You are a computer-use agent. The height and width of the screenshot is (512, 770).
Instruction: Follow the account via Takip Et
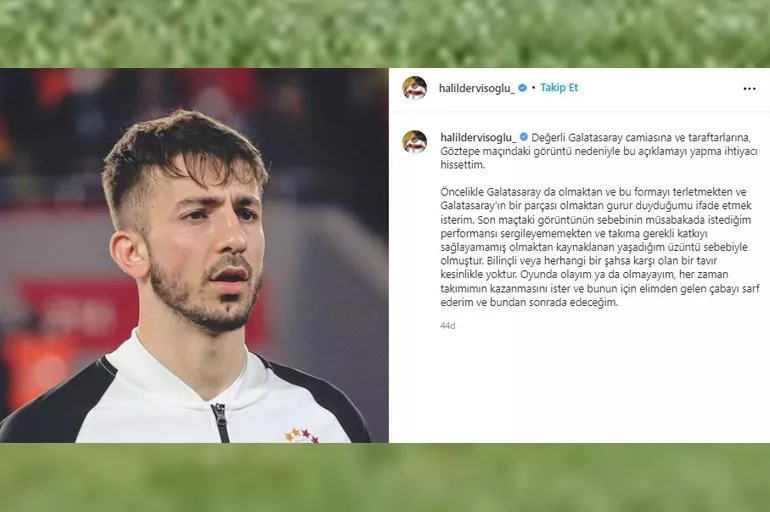point(559,88)
